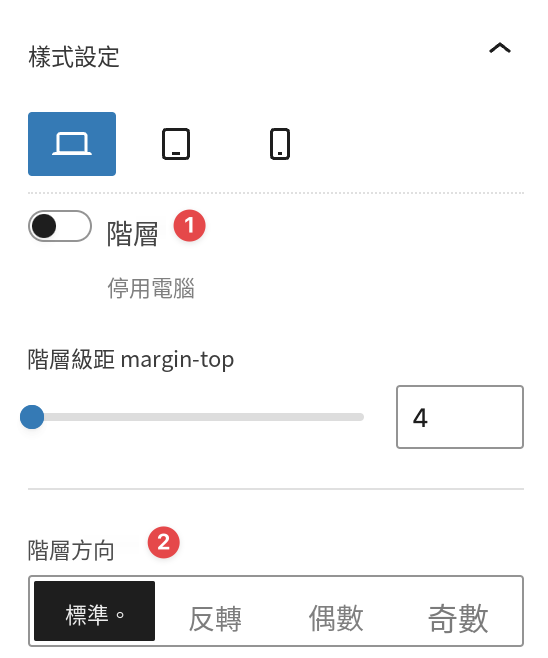Focus the margin-top number field showing 4
The image size is (548, 658).
pos(460,417)
